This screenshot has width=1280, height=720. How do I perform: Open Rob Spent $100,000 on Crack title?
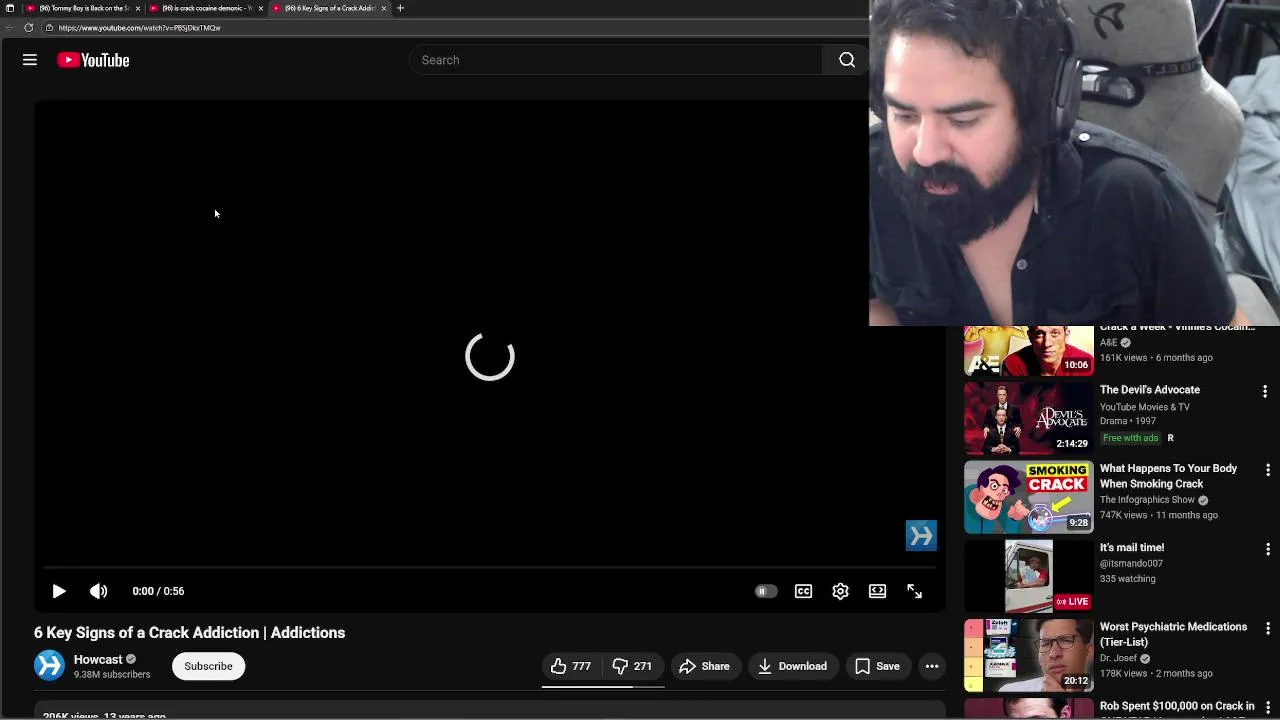[x=1177, y=706]
